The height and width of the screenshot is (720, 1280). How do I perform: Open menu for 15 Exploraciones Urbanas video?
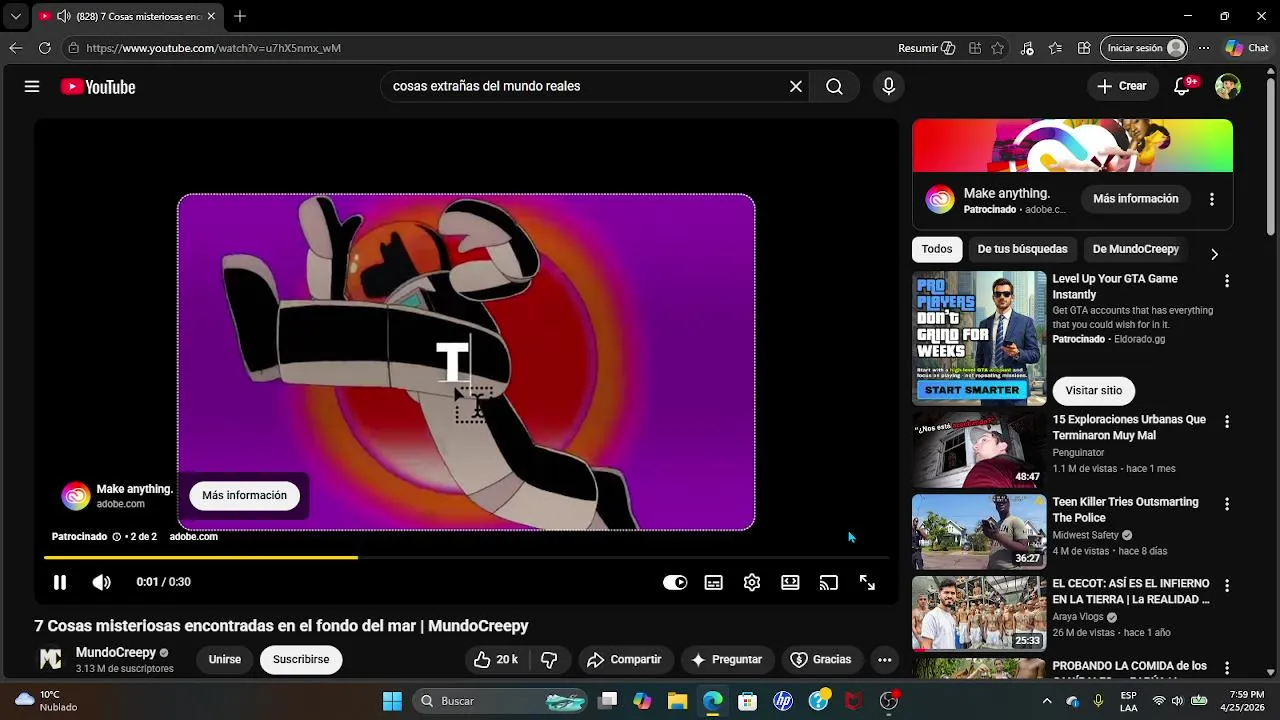click(x=1227, y=422)
